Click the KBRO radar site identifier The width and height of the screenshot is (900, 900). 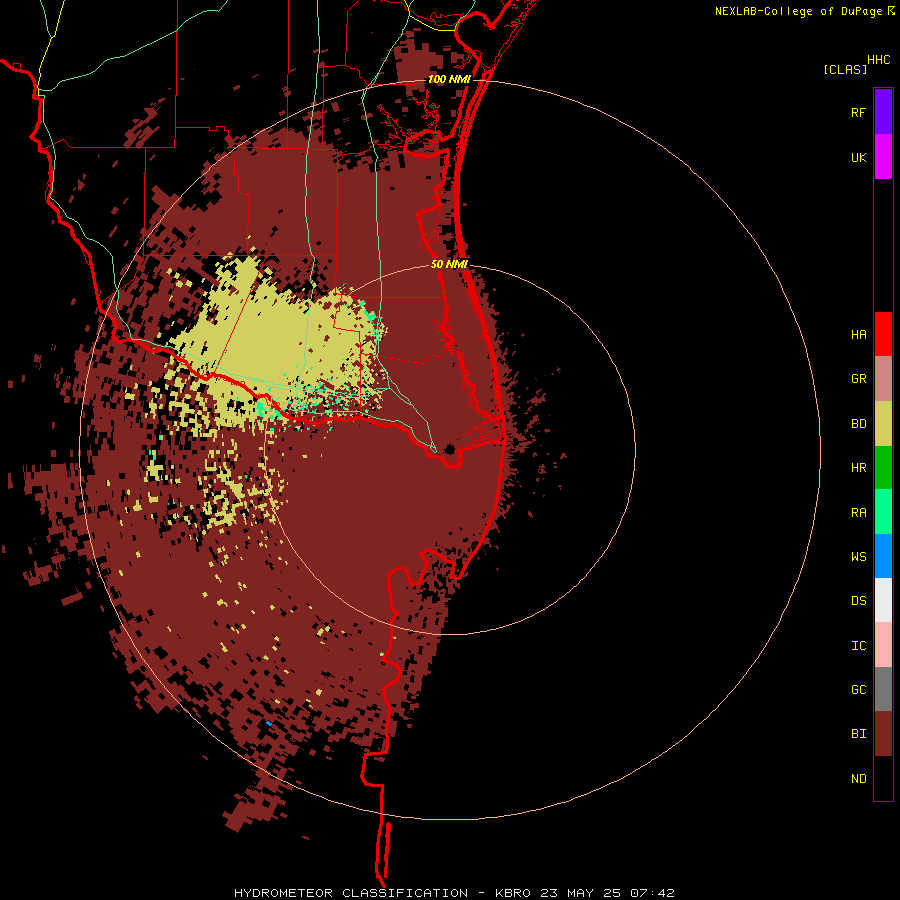point(513,893)
